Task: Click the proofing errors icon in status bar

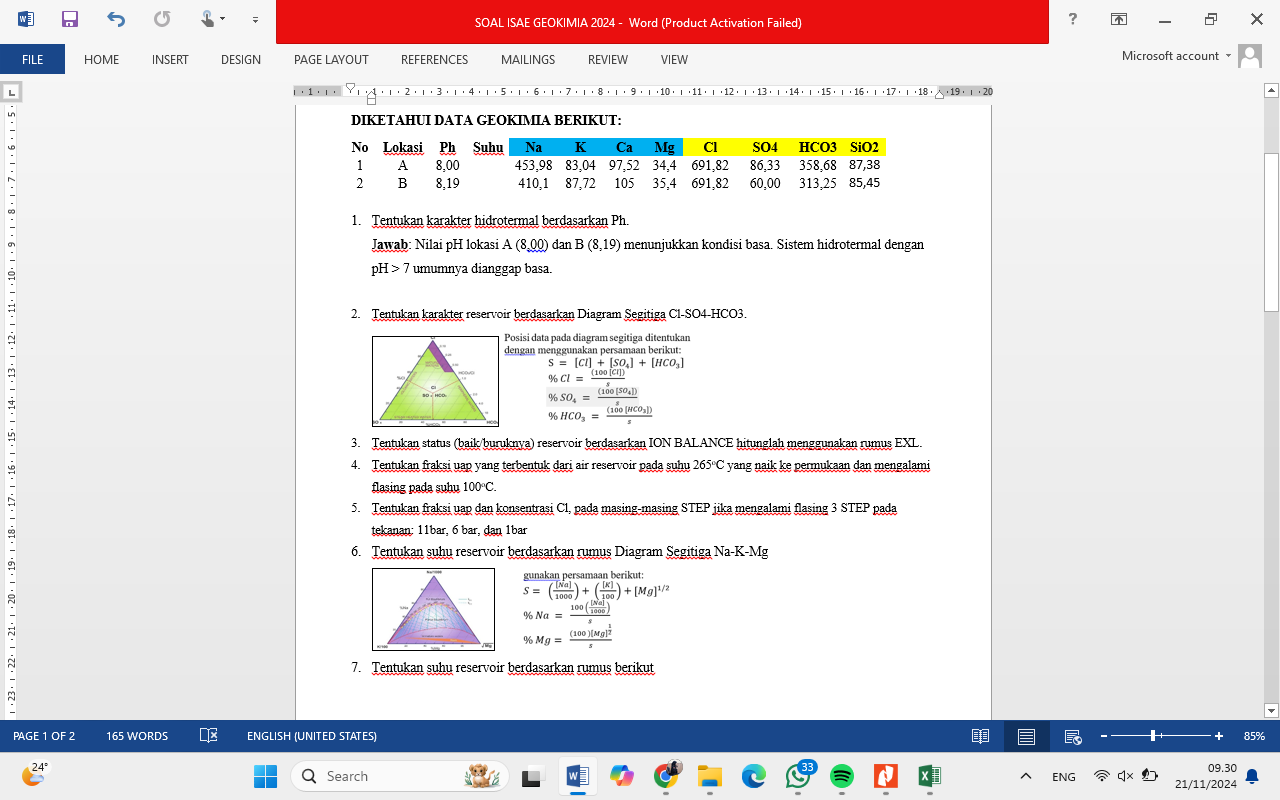Action: 208,736
